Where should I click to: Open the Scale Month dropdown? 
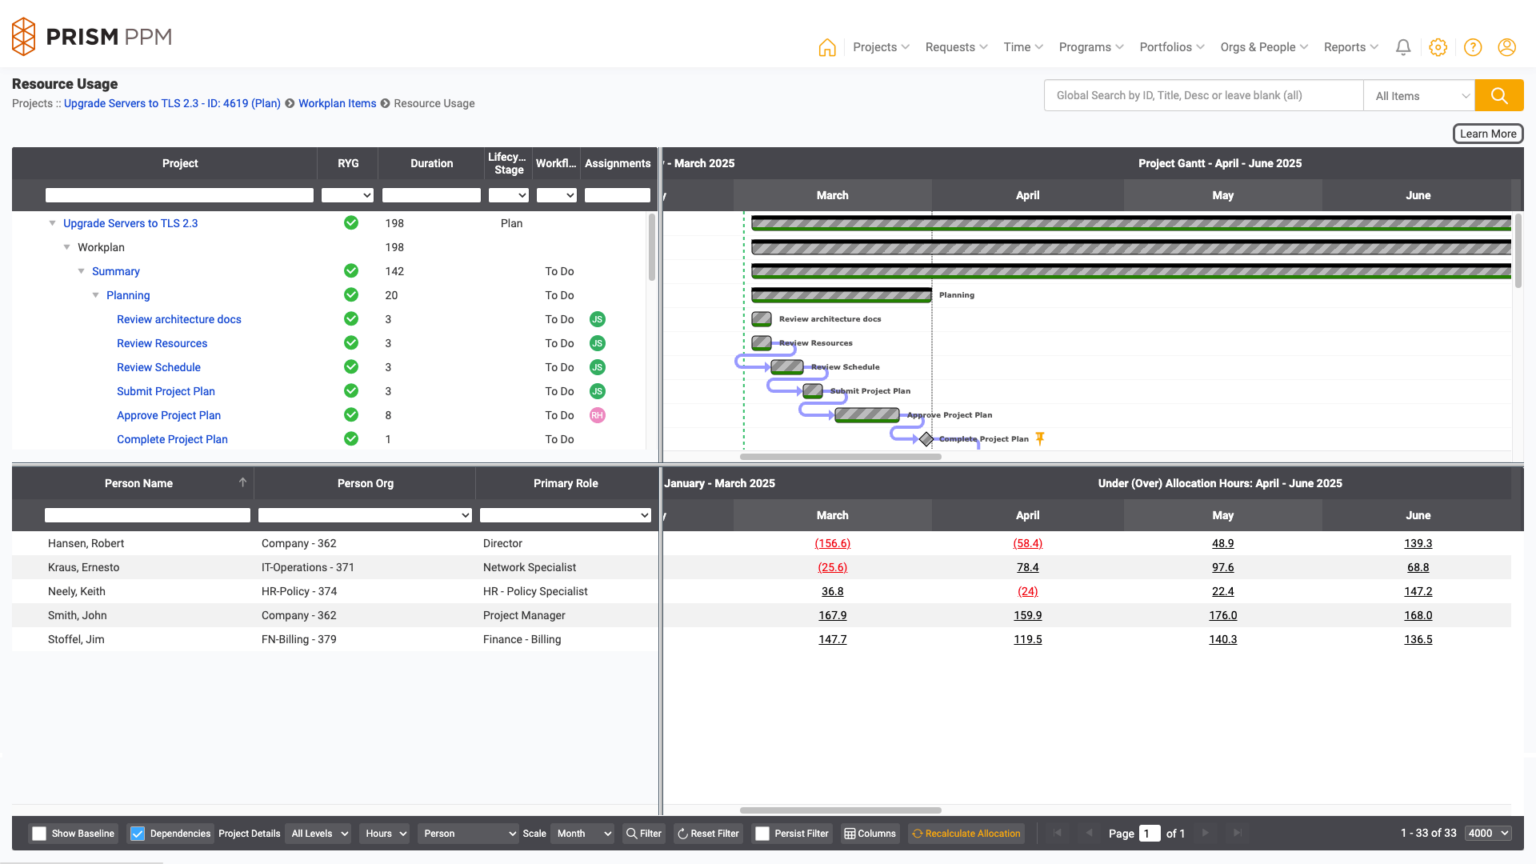pyautogui.click(x=584, y=833)
